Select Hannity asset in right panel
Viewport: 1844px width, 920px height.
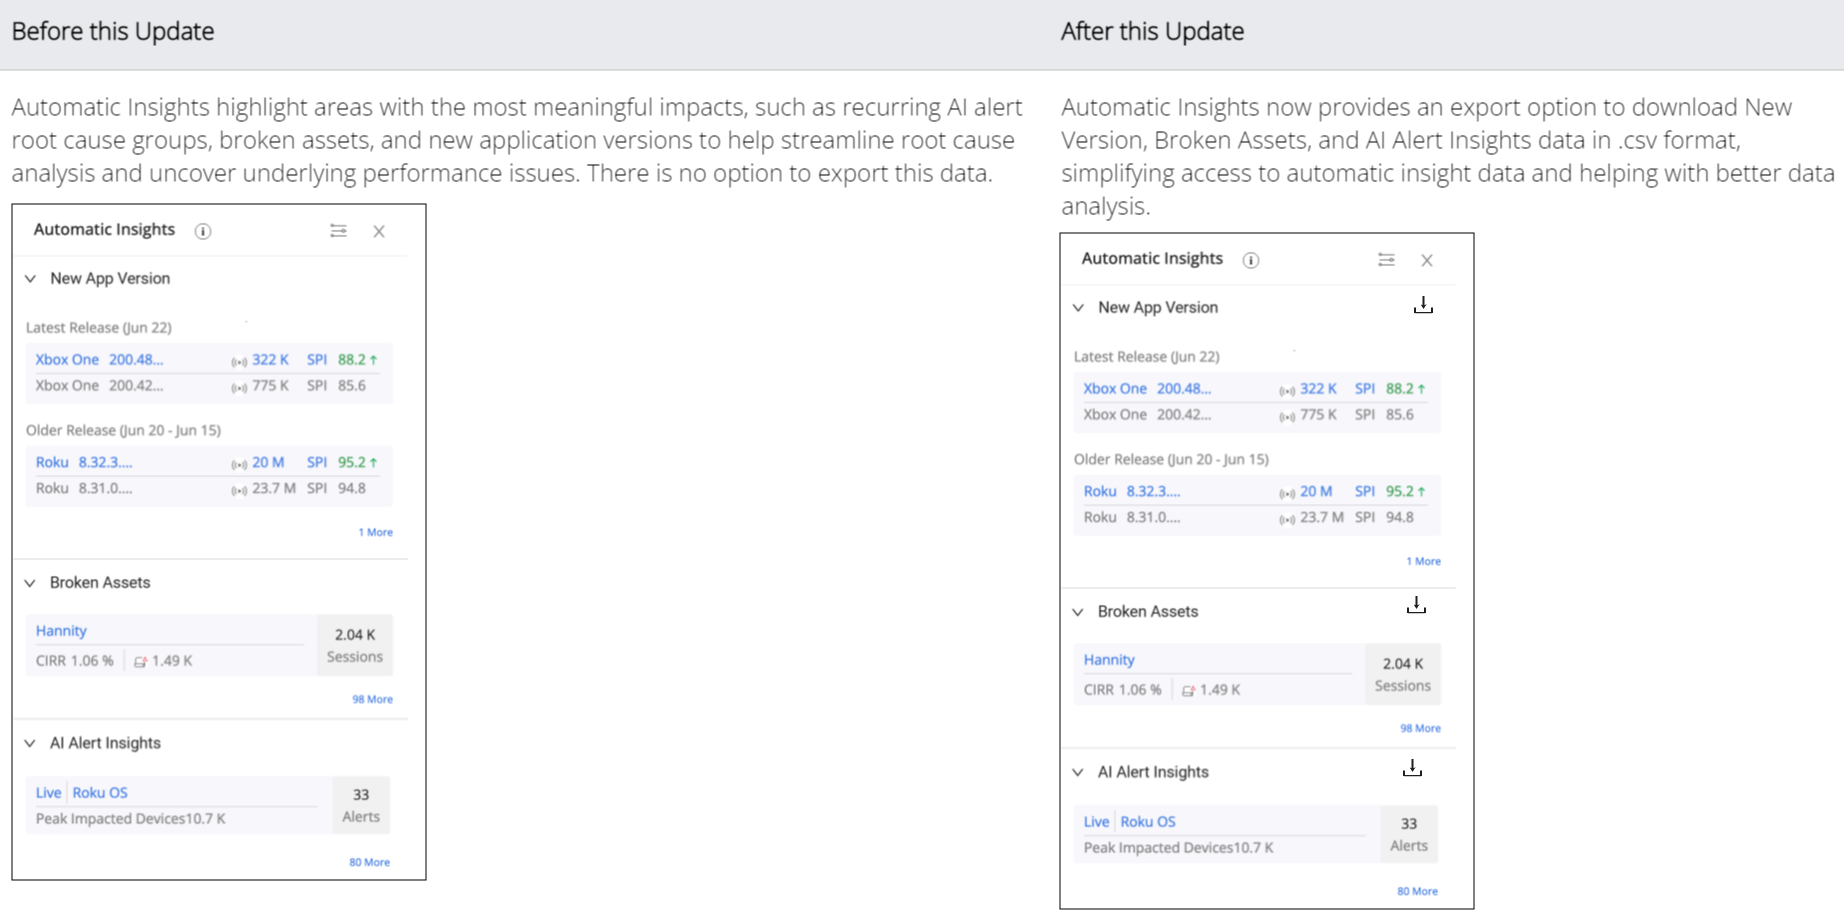point(1109,660)
